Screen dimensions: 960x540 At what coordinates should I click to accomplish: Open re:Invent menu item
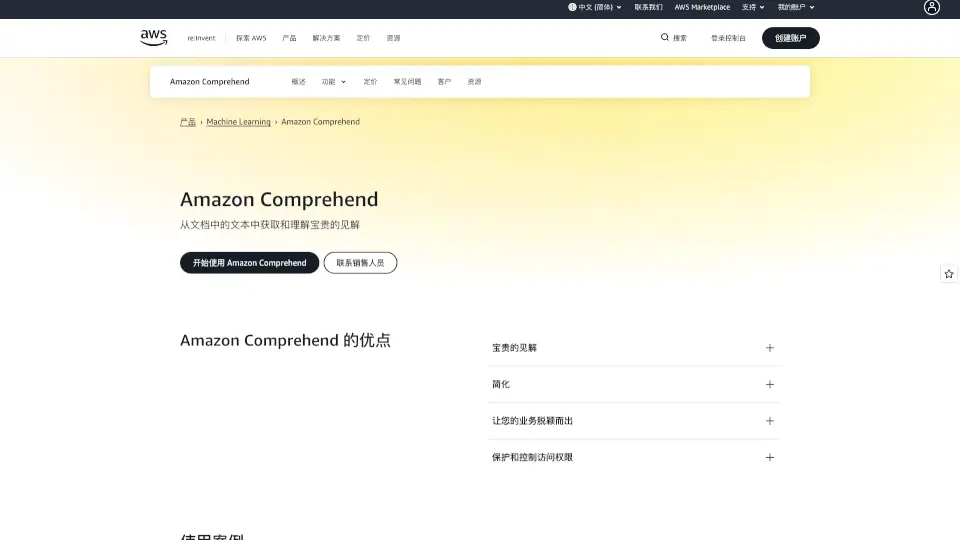point(201,38)
